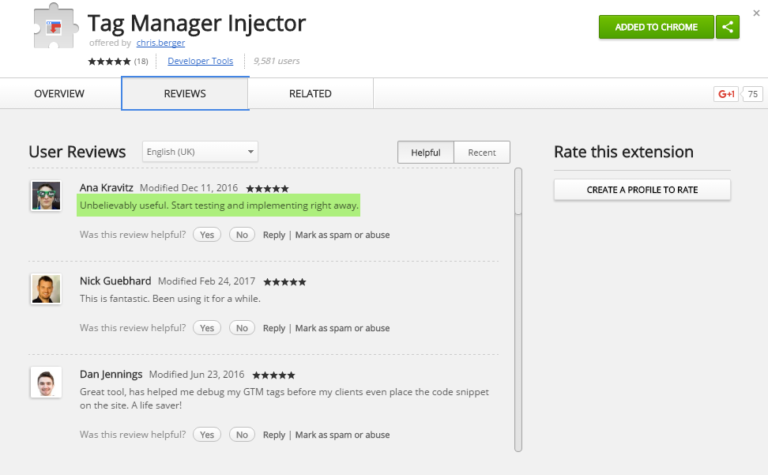Click the 75 count bubble beside G+1
Image resolution: width=768 pixels, height=475 pixels.
[x=752, y=94]
